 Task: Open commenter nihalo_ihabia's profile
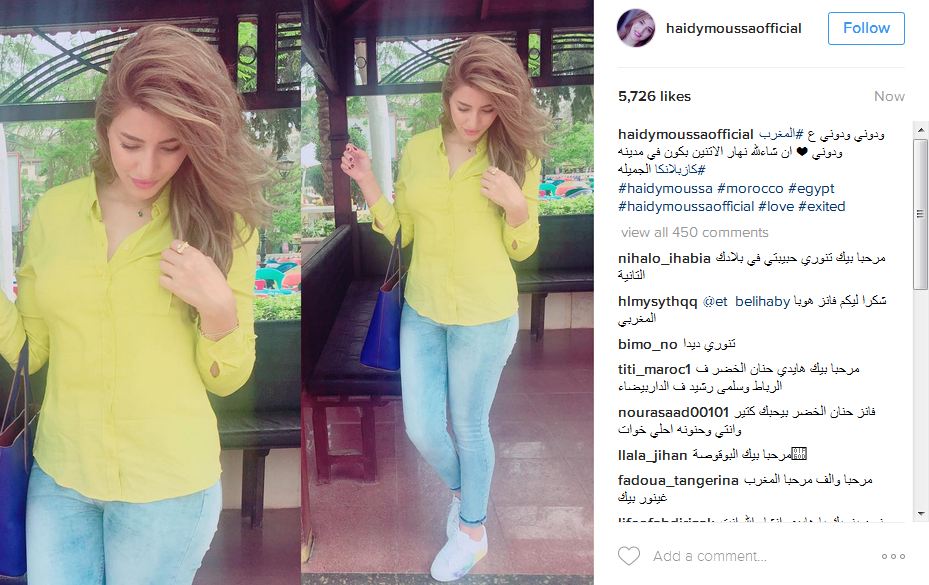click(x=664, y=258)
